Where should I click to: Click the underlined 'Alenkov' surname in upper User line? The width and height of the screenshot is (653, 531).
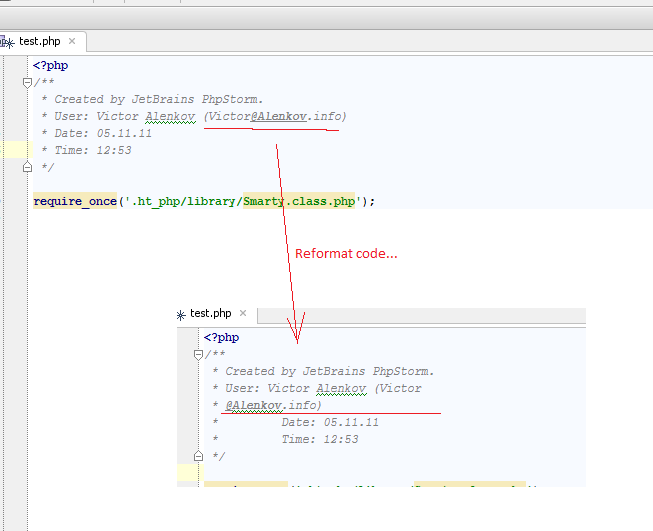coord(170,116)
